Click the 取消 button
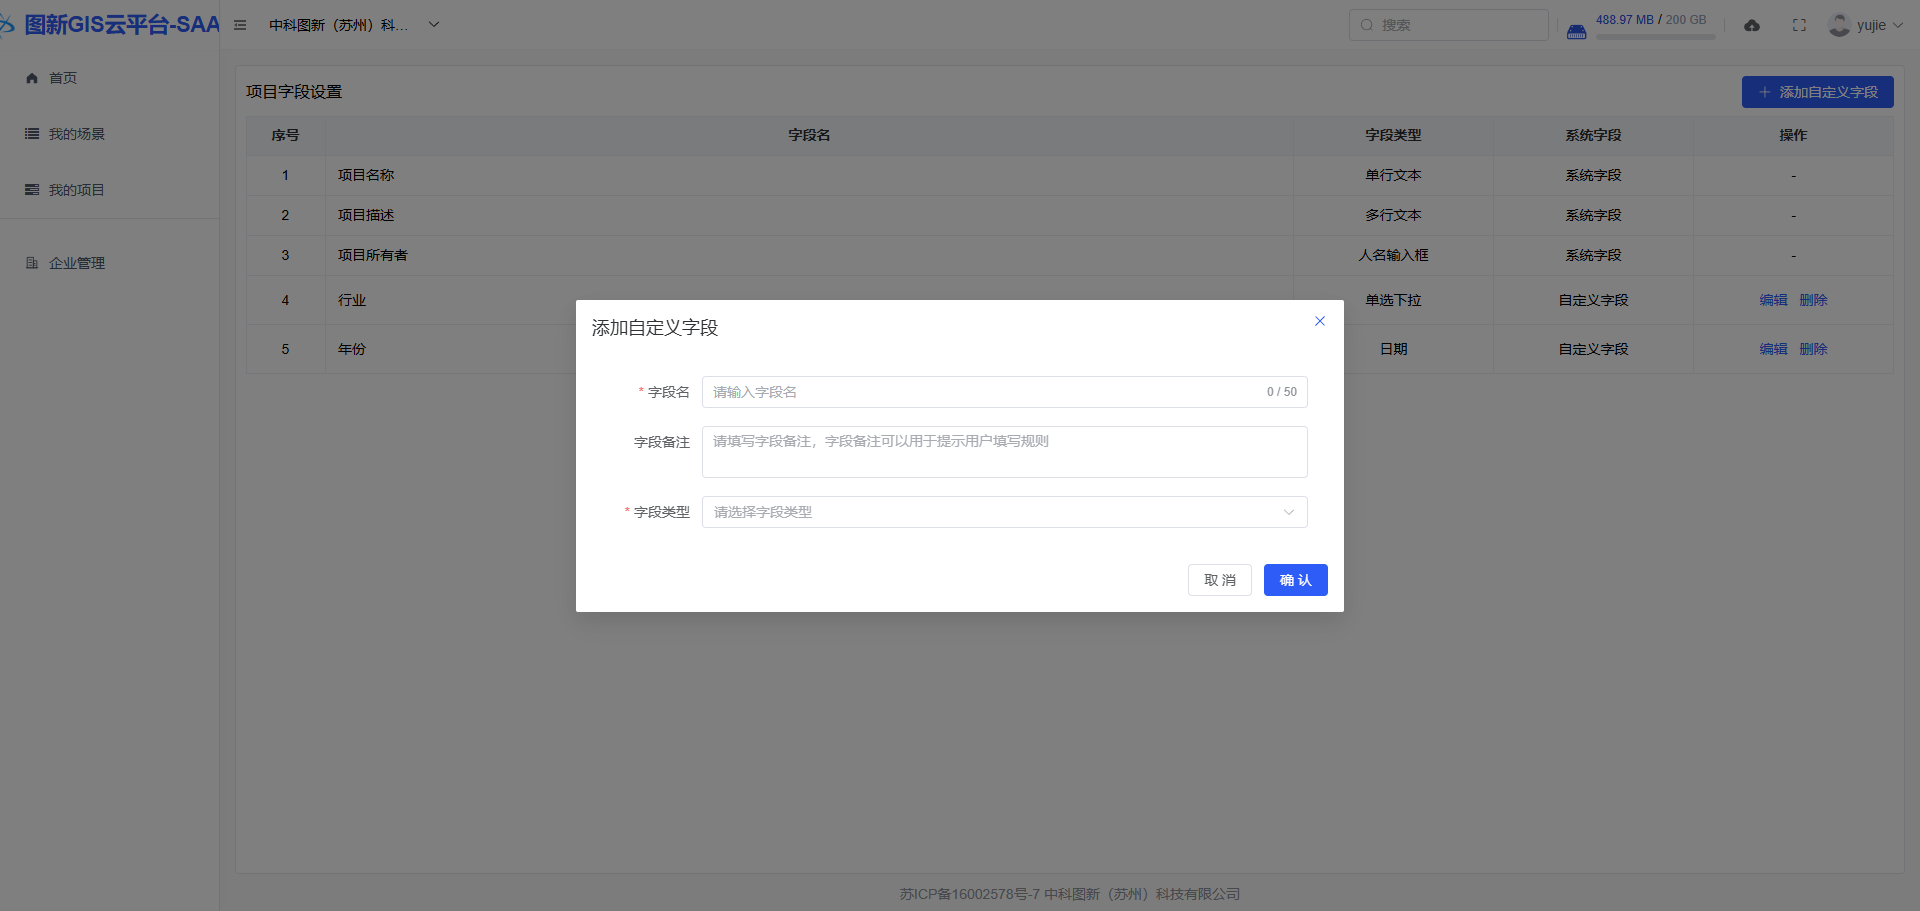The image size is (1920, 911). [x=1219, y=580]
